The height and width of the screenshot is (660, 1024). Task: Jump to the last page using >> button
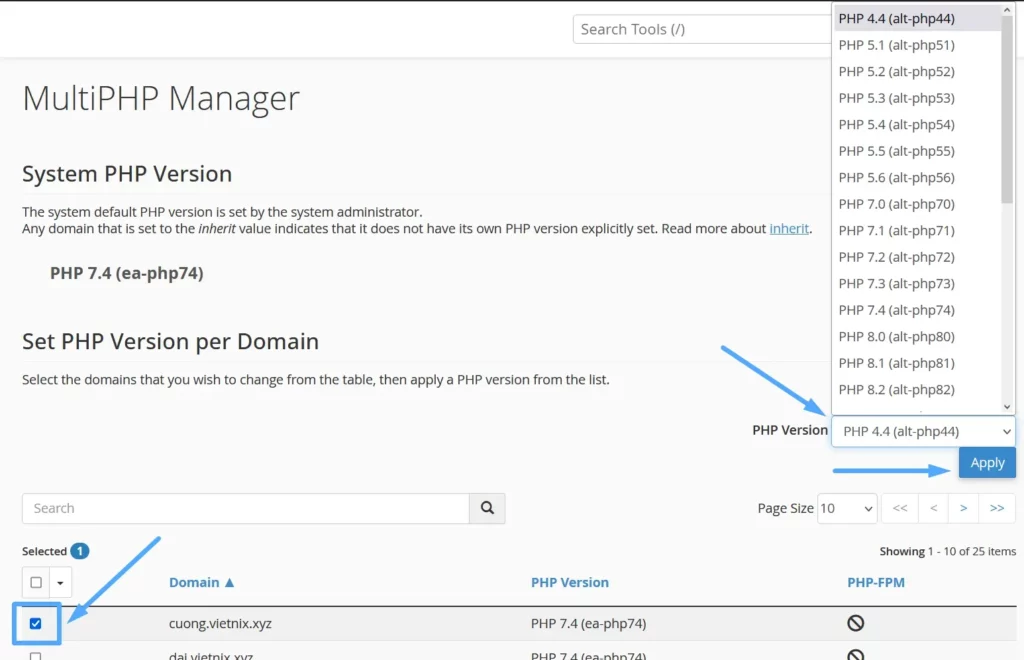coord(996,508)
